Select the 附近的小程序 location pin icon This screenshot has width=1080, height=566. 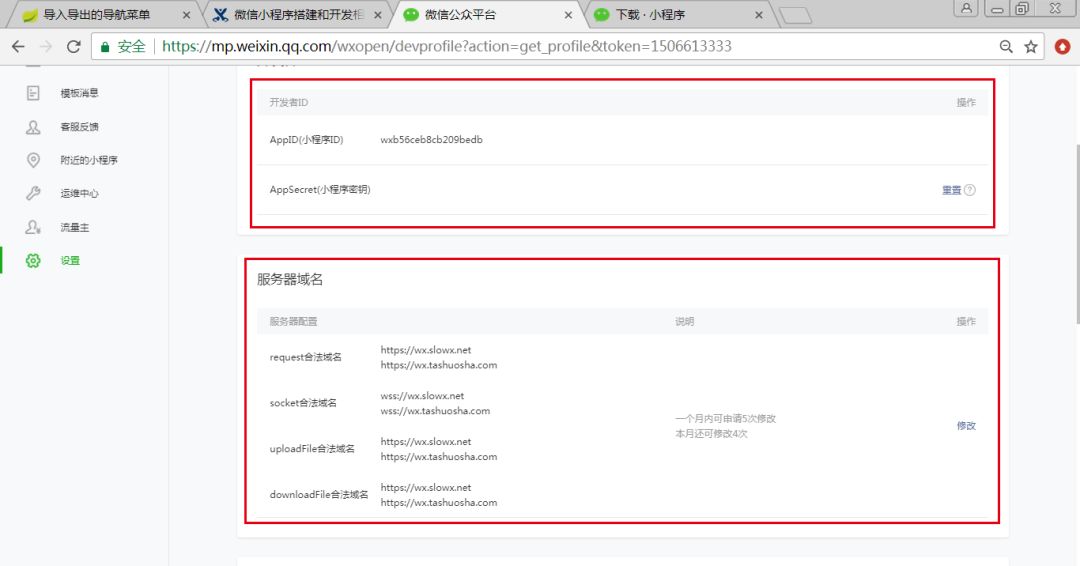33,160
